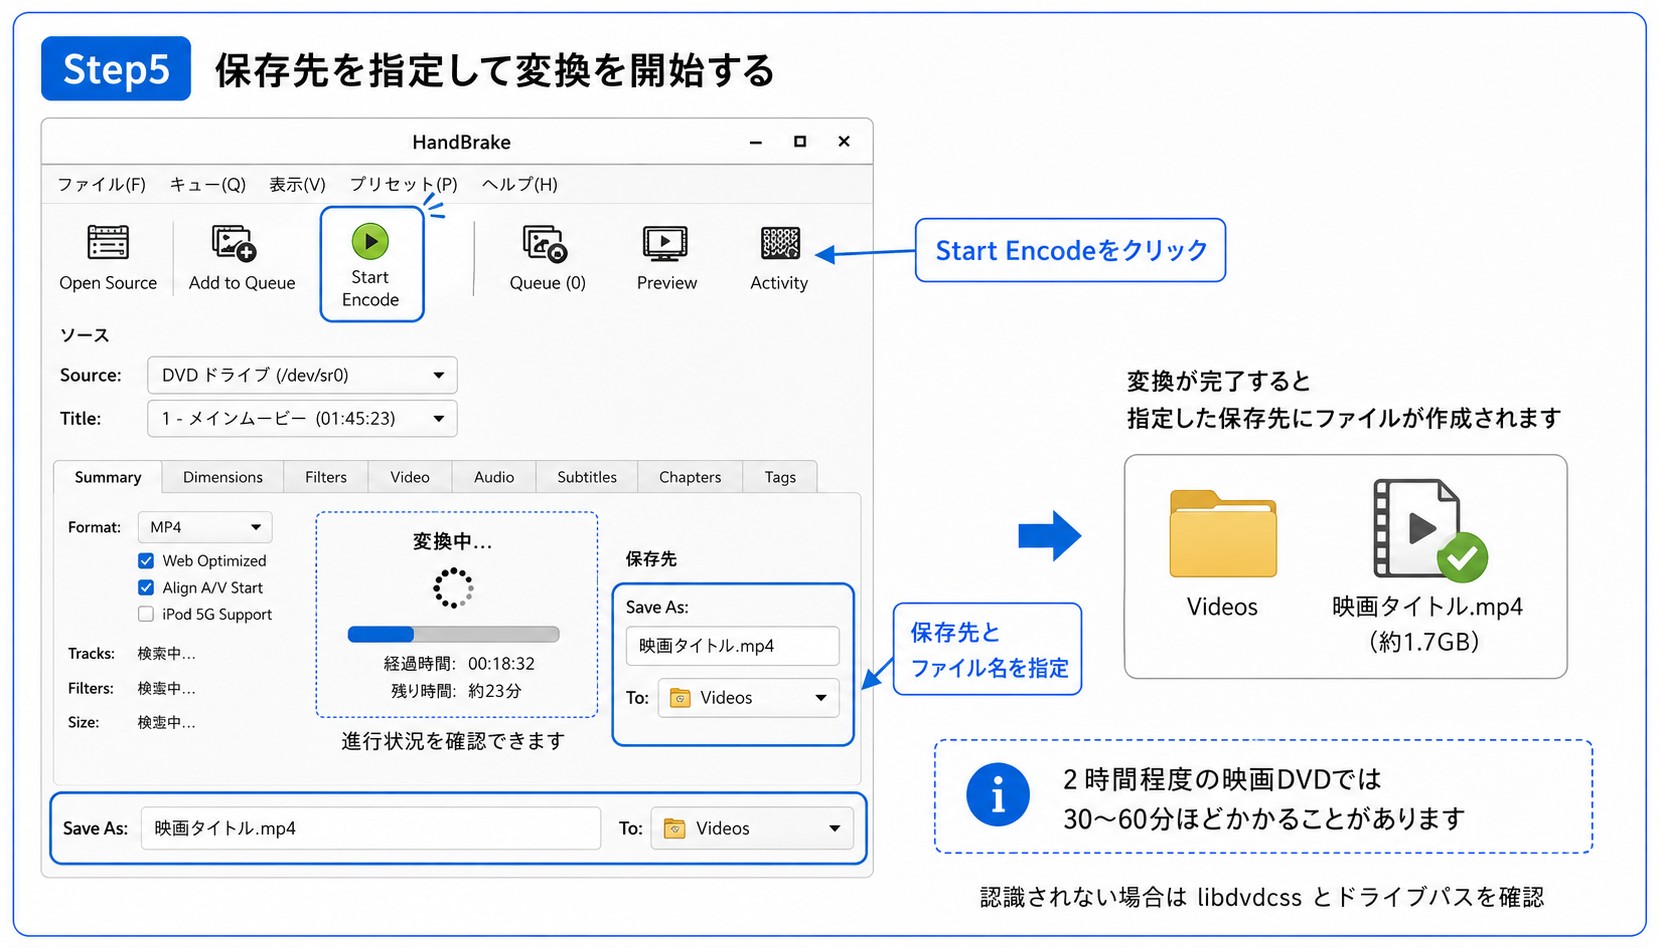This screenshot has width=1659, height=948.
Task: Click the ソース section heading
Action: (84, 335)
